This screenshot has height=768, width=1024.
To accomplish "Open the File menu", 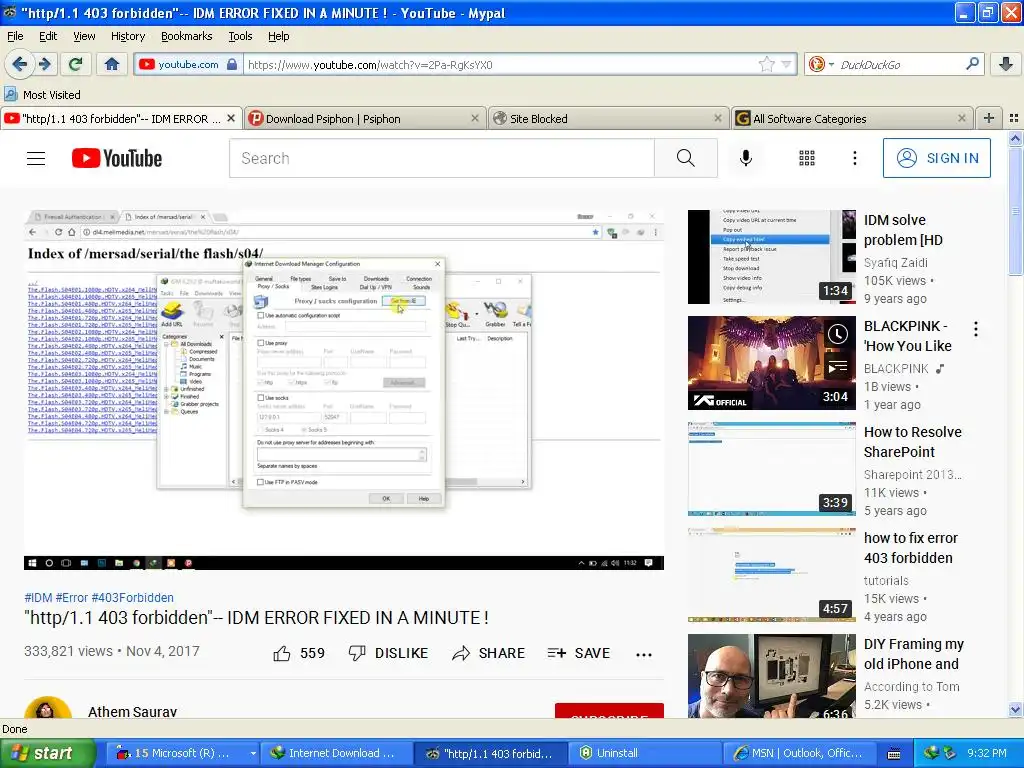I will coord(15,36).
